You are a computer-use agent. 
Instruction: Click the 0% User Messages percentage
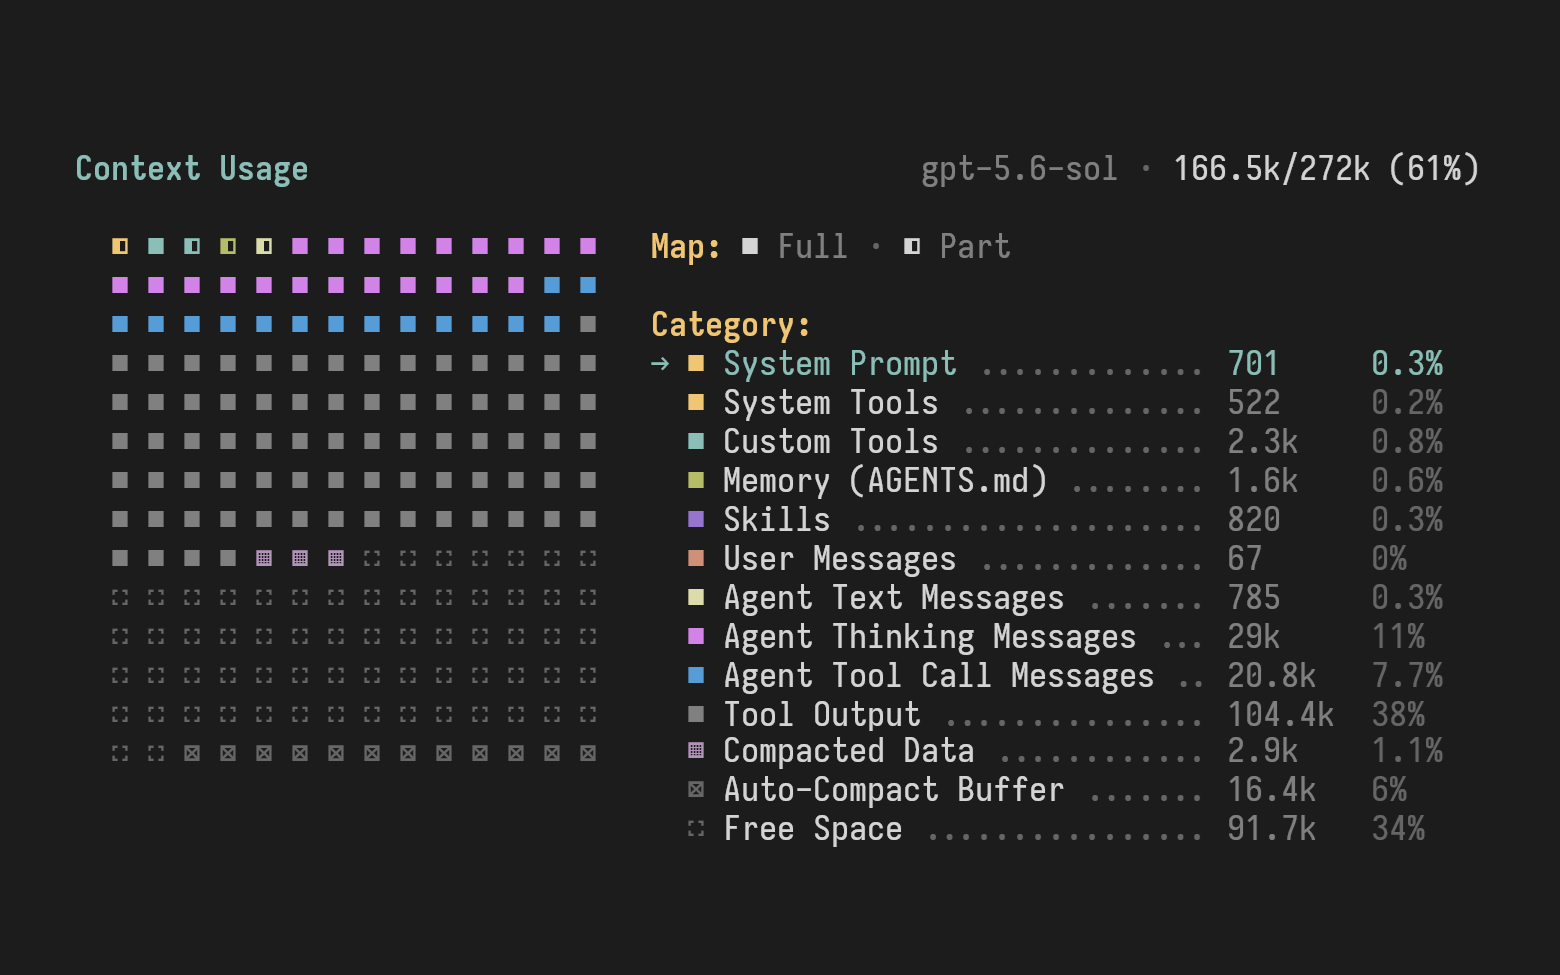pos(1389,559)
